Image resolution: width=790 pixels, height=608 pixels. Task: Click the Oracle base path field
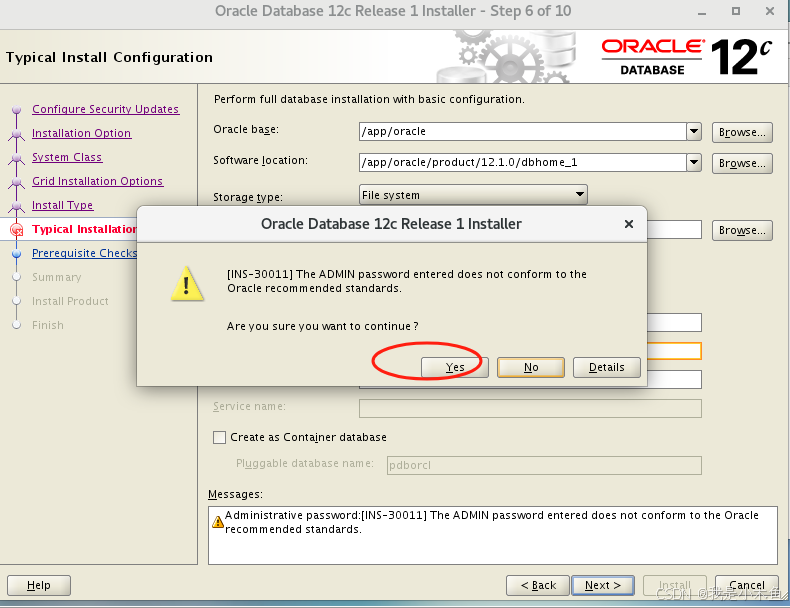pos(522,131)
